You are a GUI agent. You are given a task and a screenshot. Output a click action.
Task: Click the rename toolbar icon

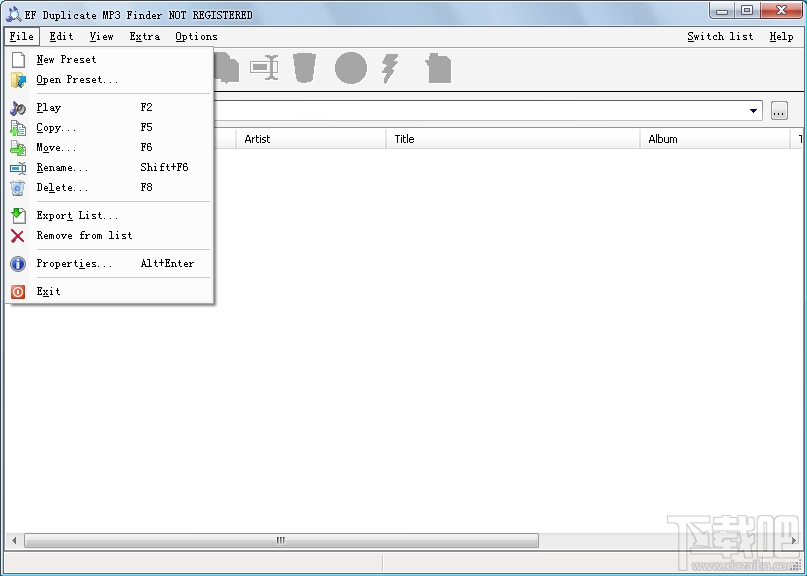[263, 68]
